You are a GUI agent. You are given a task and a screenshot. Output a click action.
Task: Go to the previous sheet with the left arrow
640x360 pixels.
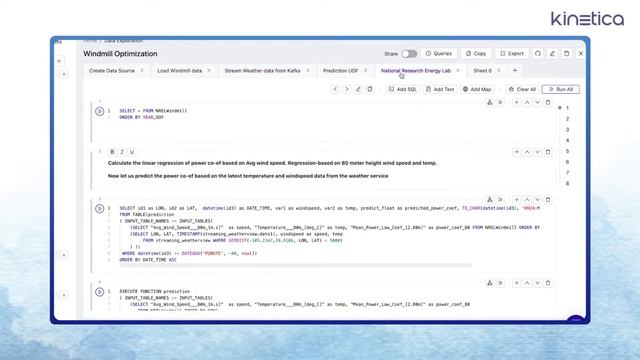point(336,89)
